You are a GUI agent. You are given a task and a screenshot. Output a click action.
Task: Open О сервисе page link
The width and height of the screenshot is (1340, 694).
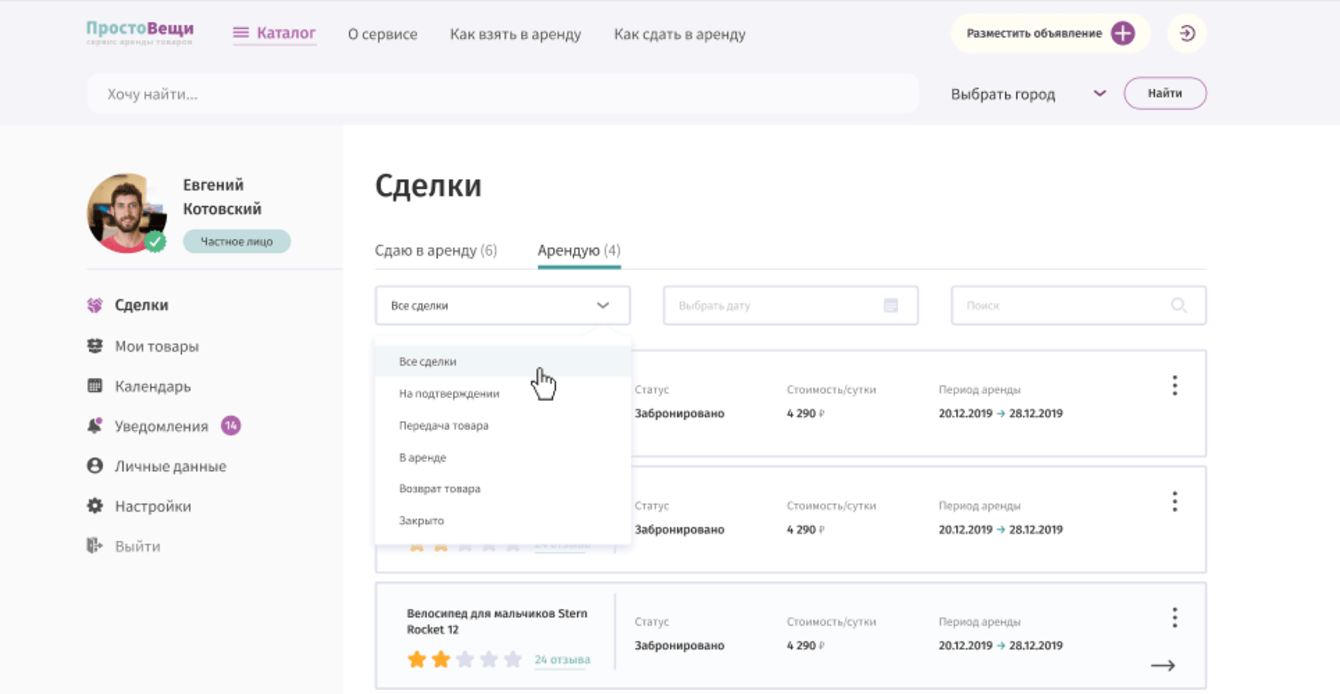click(383, 34)
